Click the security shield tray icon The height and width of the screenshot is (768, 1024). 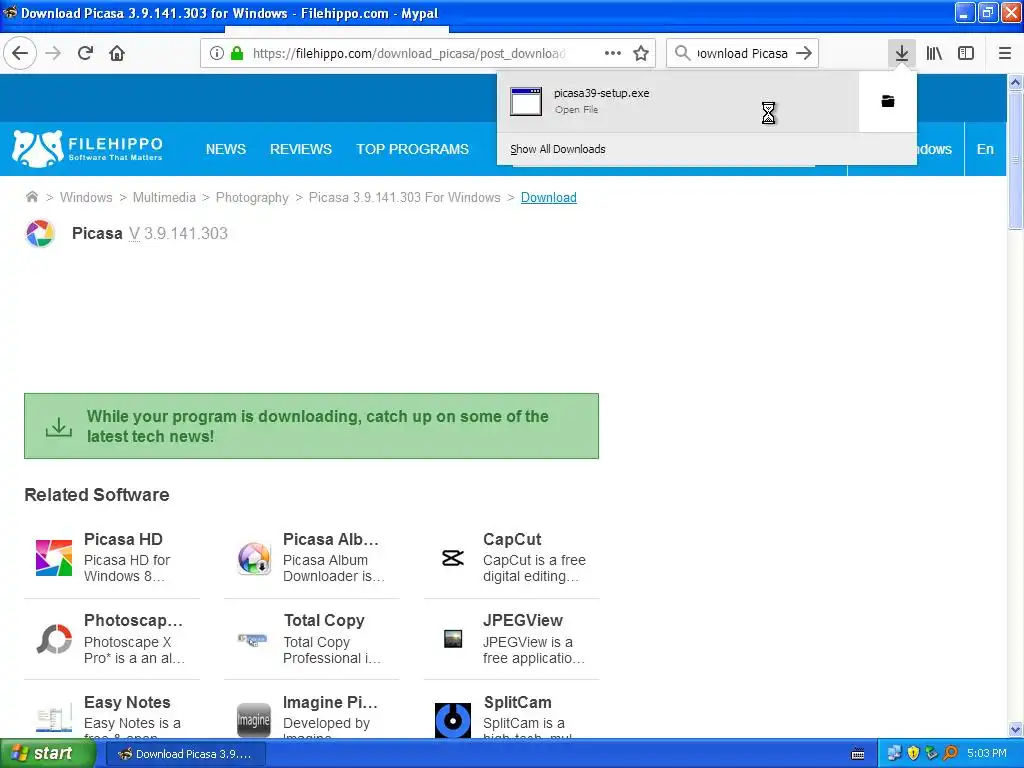pos(914,754)
